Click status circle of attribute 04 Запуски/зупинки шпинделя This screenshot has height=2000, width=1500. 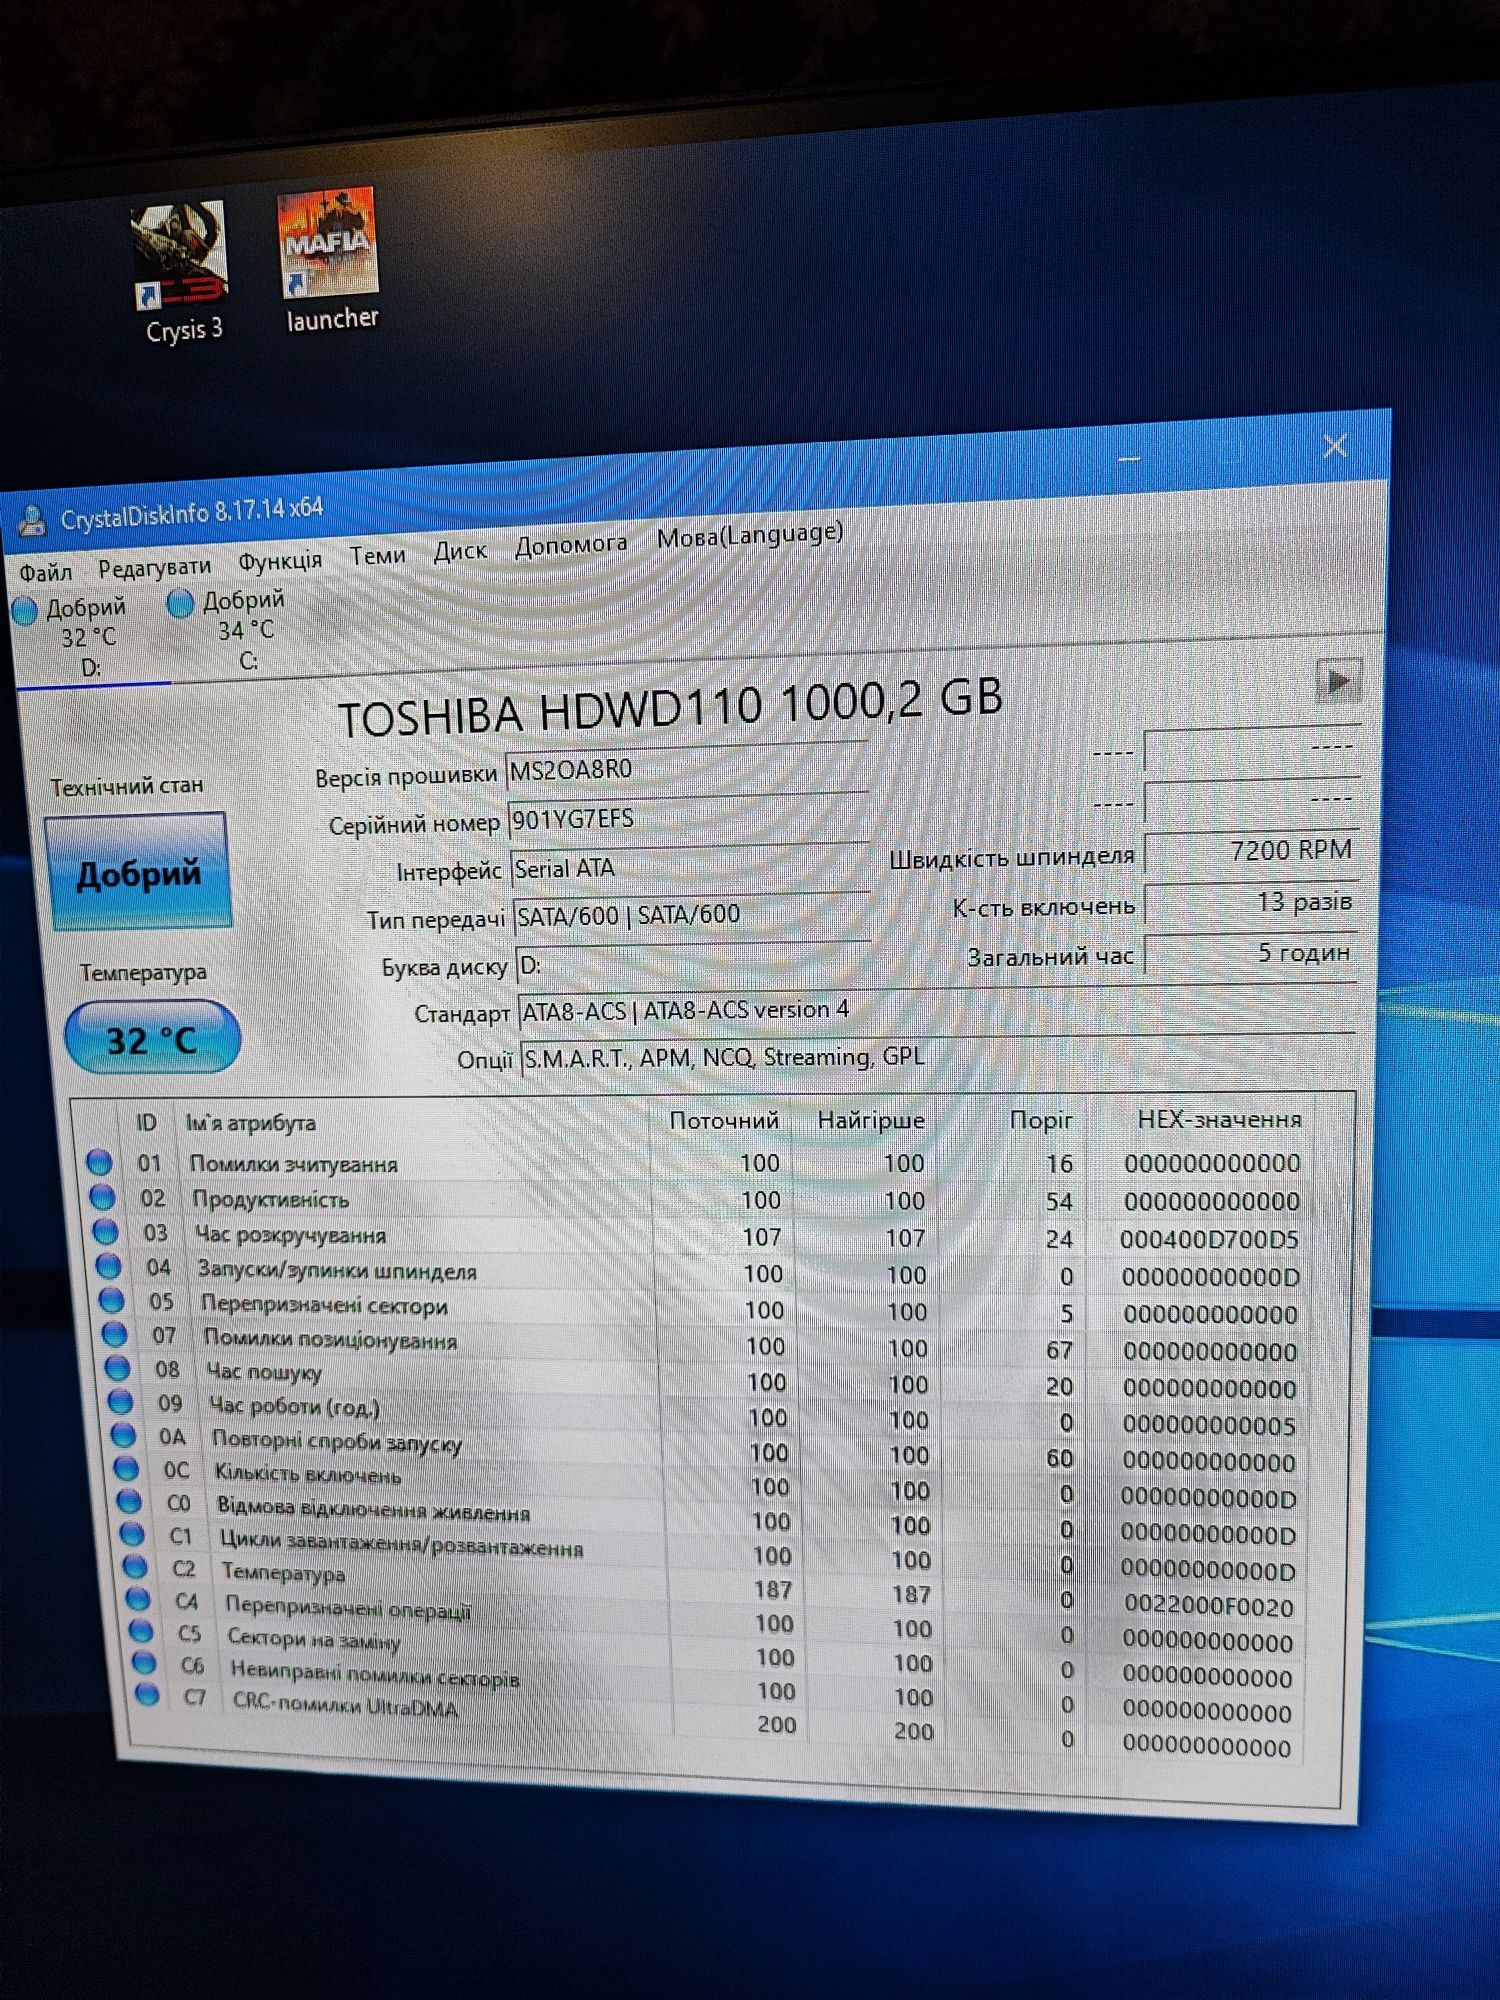(x=108, y=1266)
